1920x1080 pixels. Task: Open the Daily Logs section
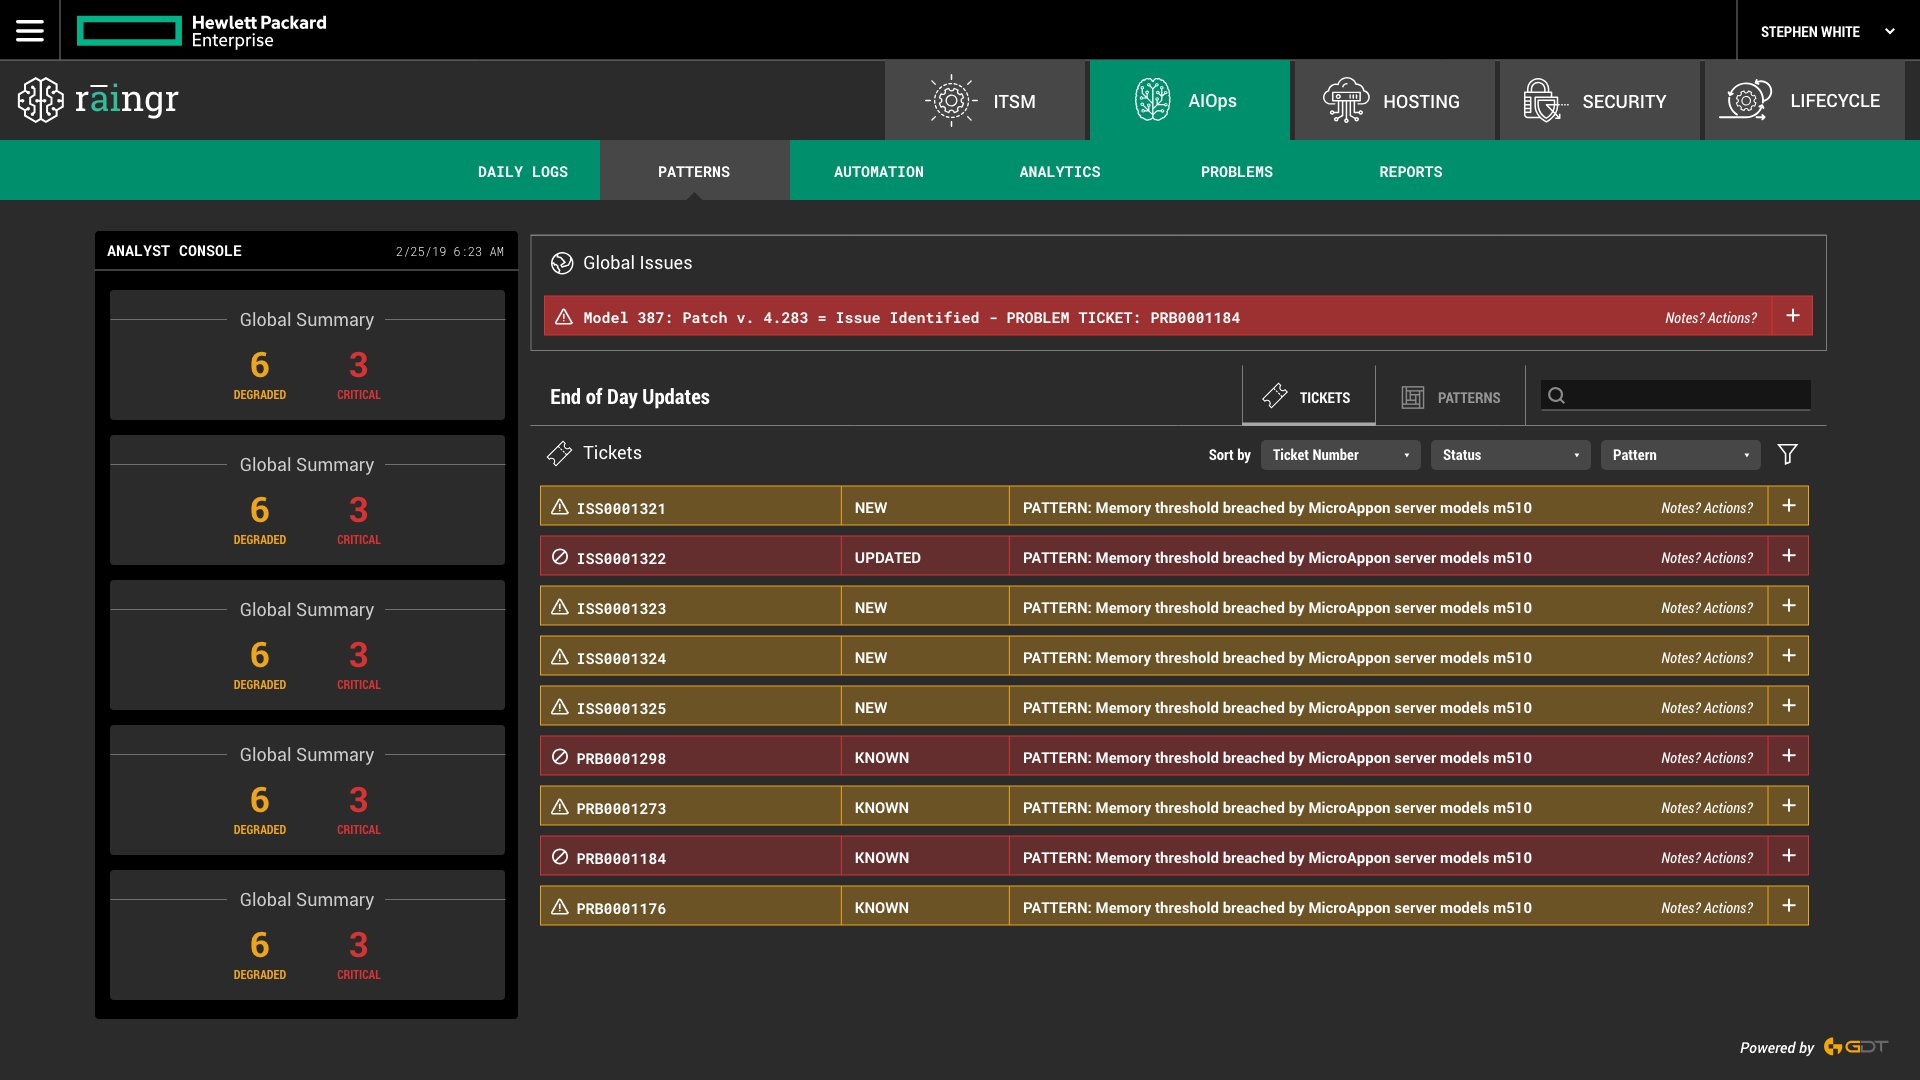[x=522, y=172]
